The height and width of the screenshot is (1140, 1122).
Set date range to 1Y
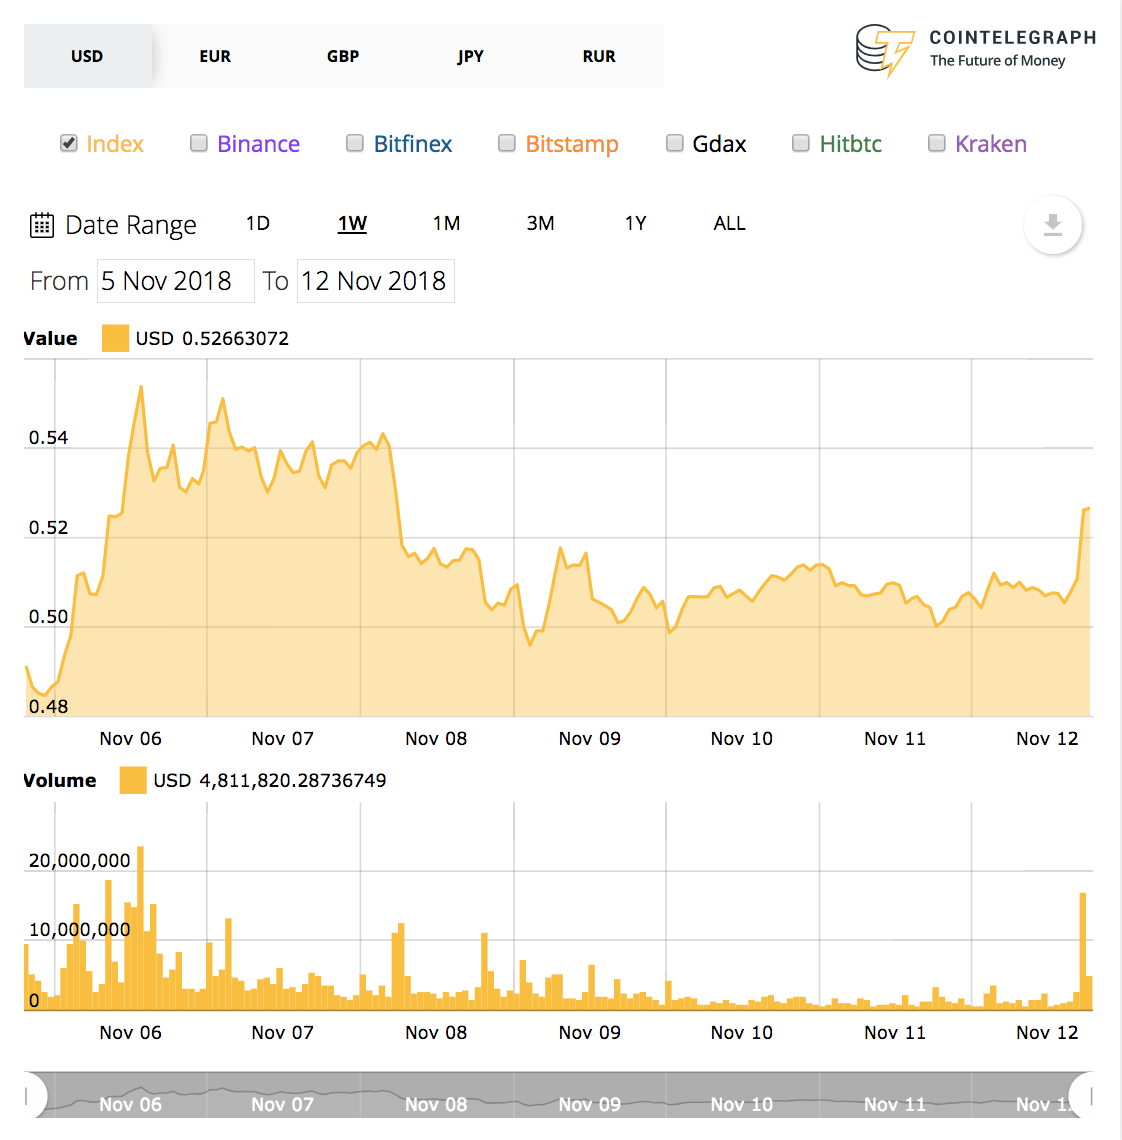tap(636, 223)
